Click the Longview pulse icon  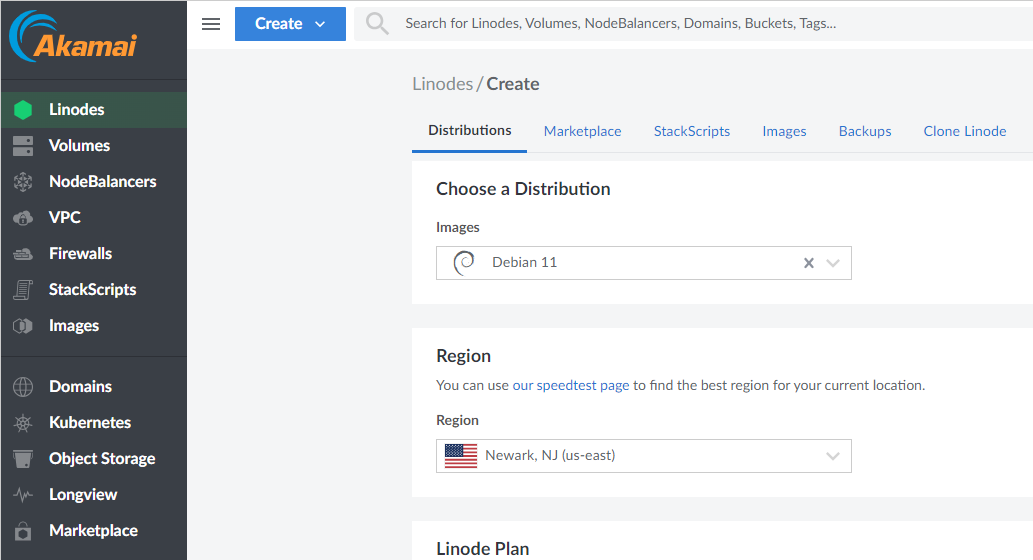pyautogui.click(x=22, y=495)
